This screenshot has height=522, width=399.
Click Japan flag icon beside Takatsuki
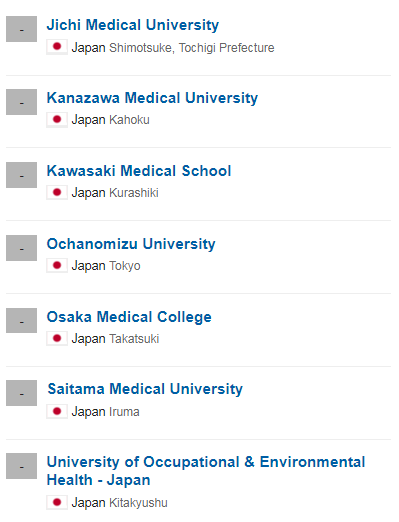point(57,339)
